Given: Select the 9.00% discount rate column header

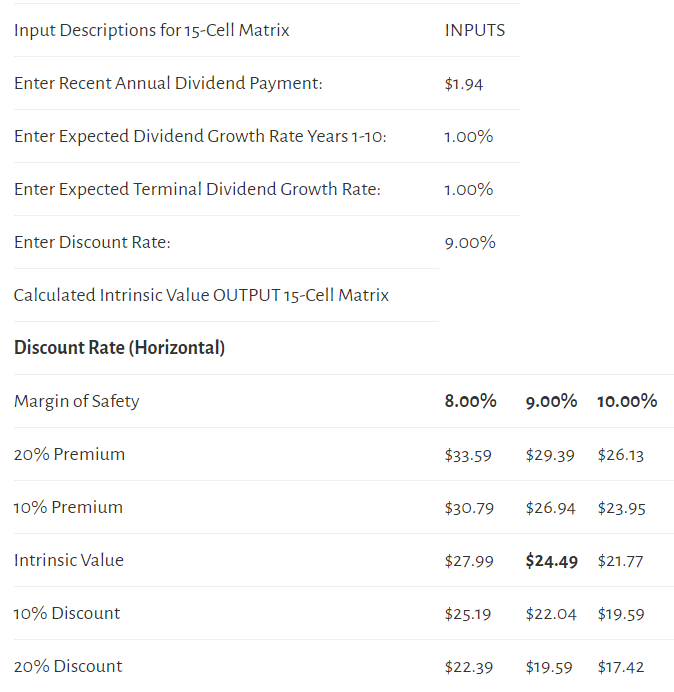Looking at the screenshot, I should point(551,401).
